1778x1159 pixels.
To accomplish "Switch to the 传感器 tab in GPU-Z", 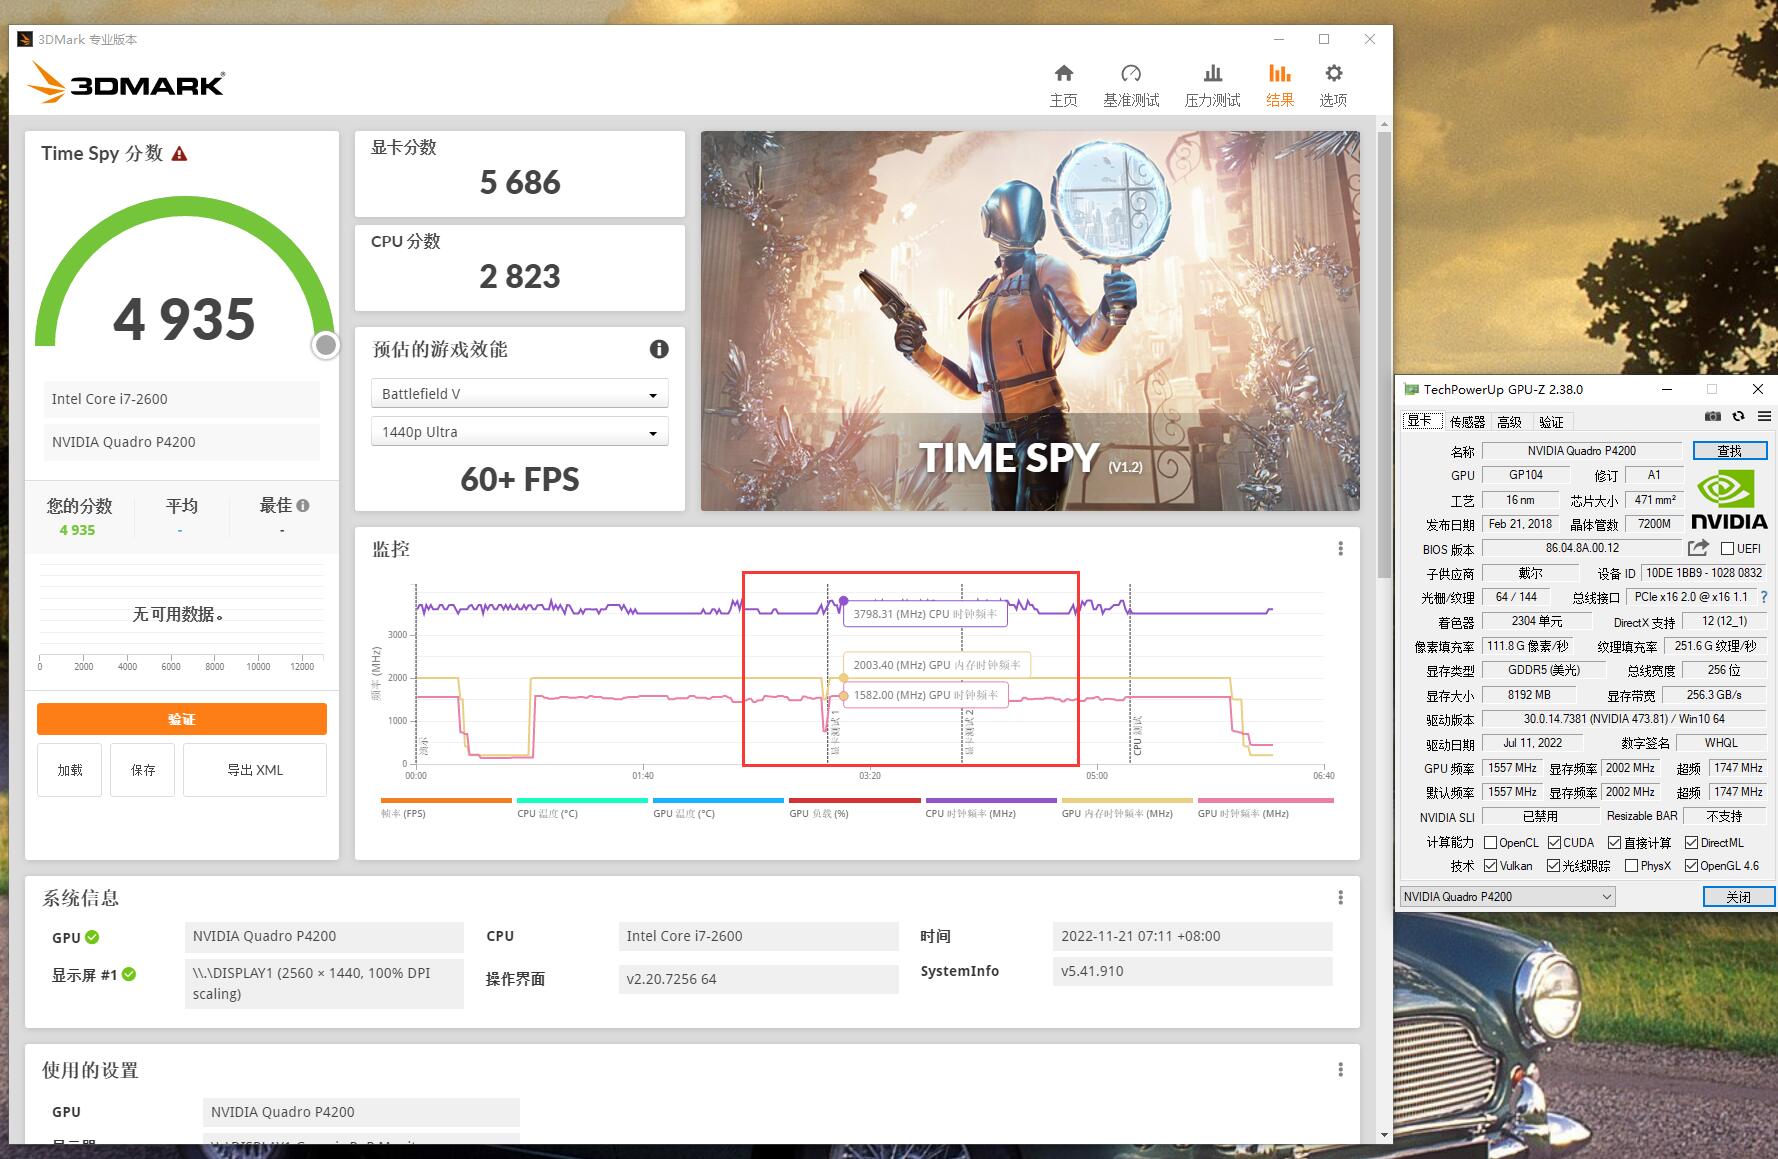I will coord(1467,422).
